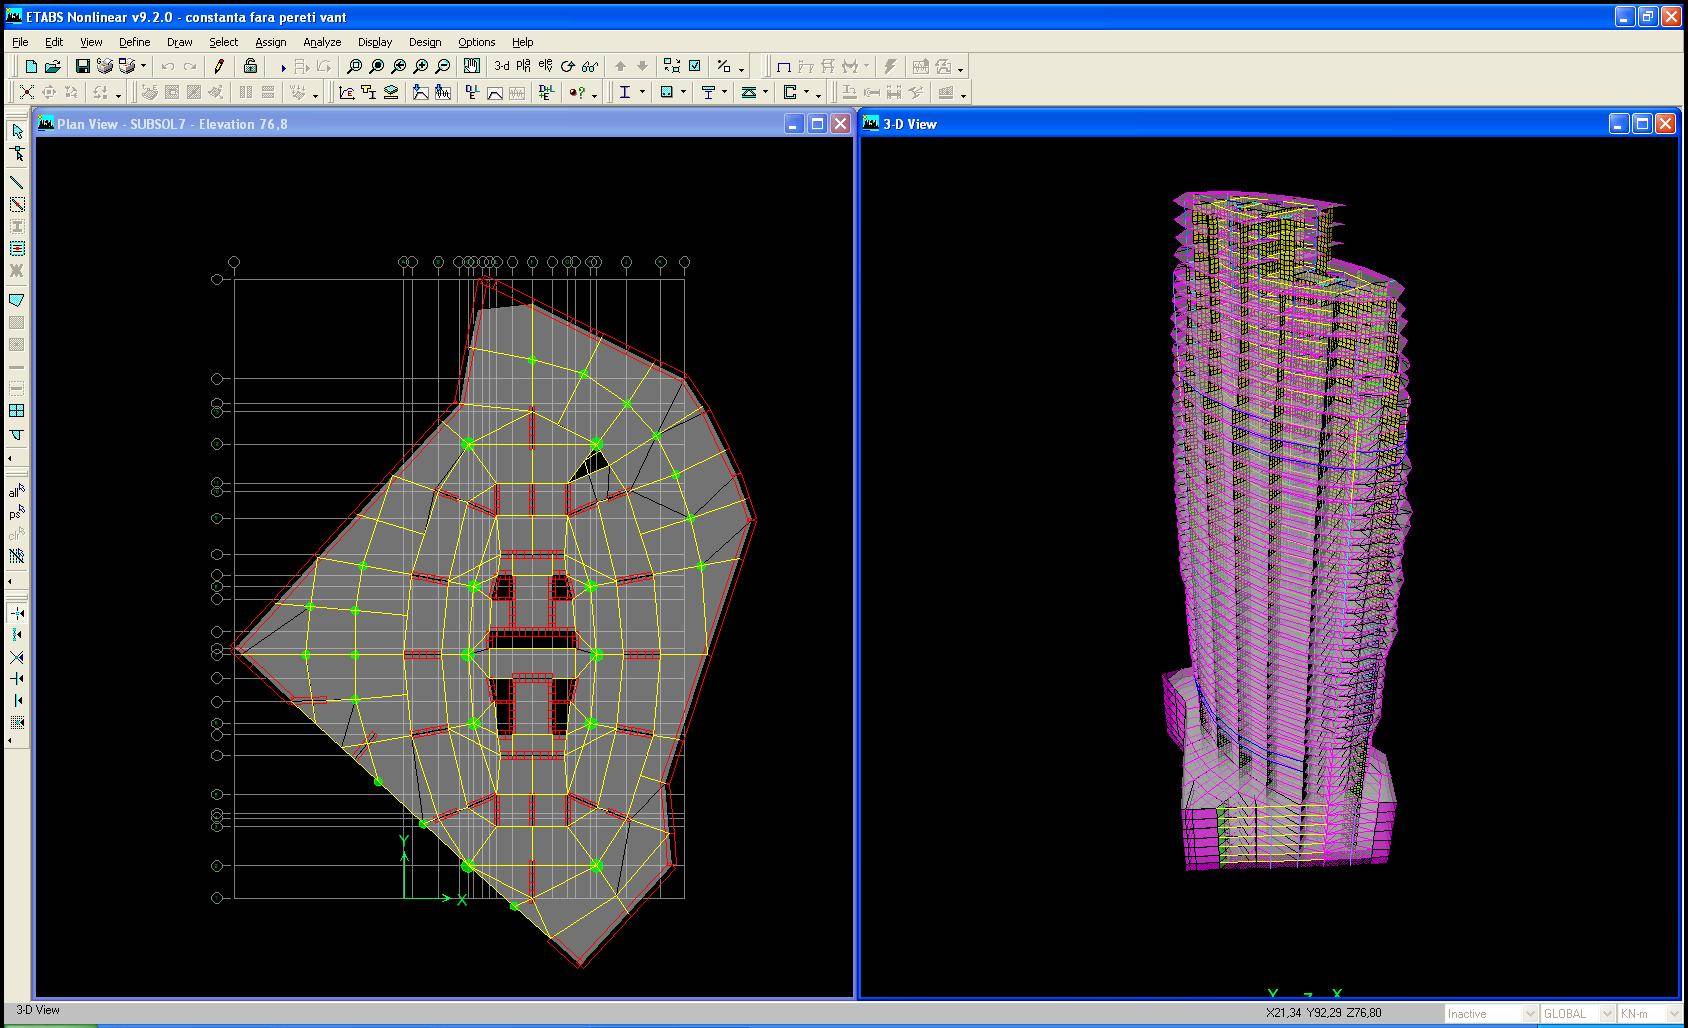Toggle the Snap to Points sidebar icon

[17, 613]
